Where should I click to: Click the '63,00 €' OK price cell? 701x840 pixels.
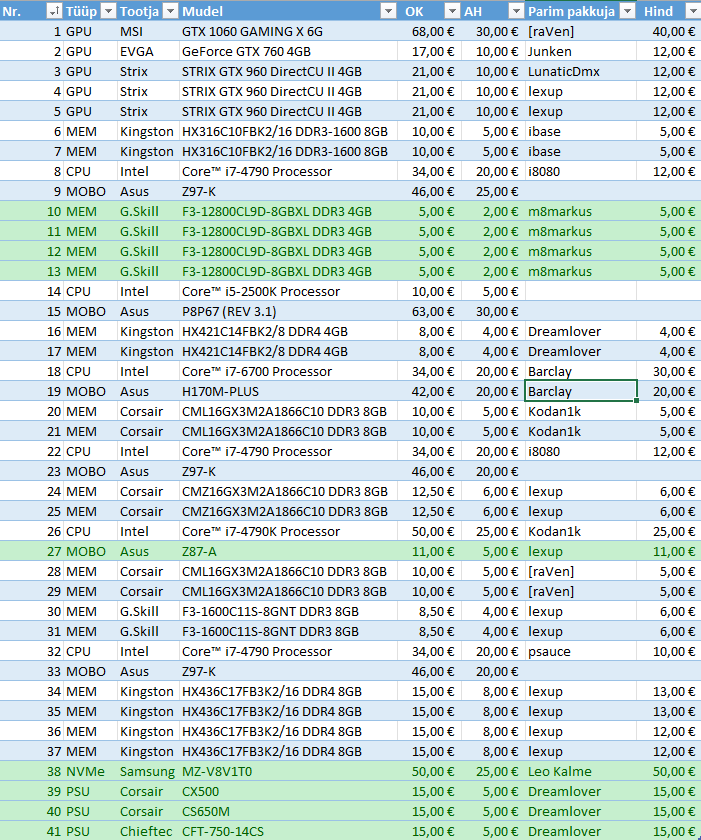(429, 312)
